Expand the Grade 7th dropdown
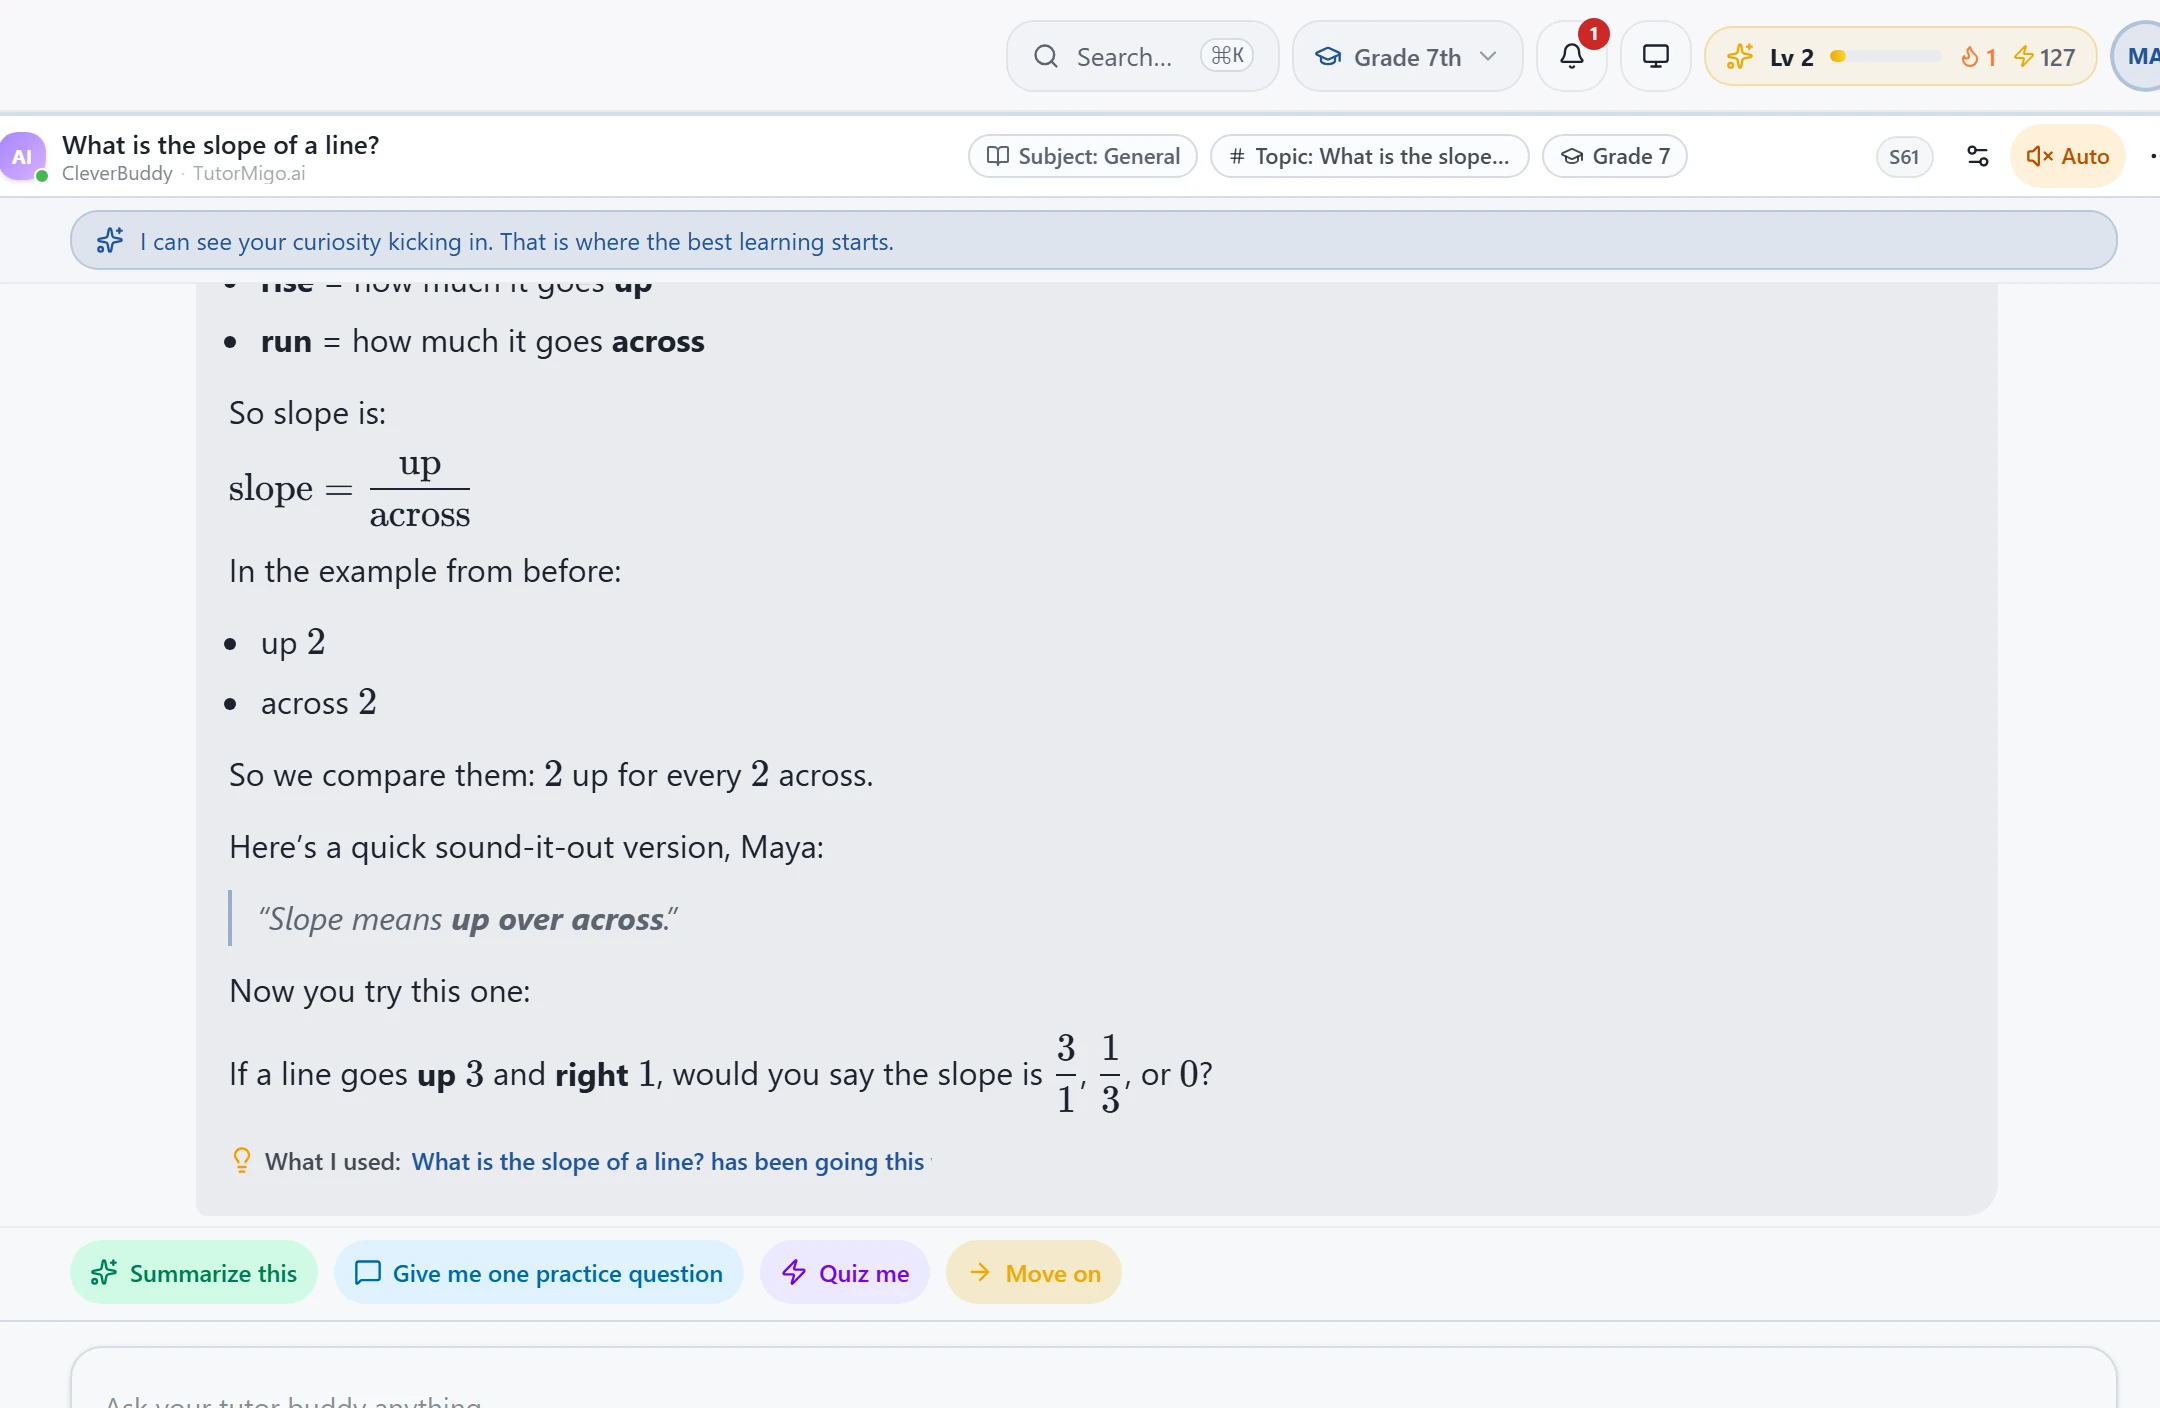 [x=1407, y=57]
